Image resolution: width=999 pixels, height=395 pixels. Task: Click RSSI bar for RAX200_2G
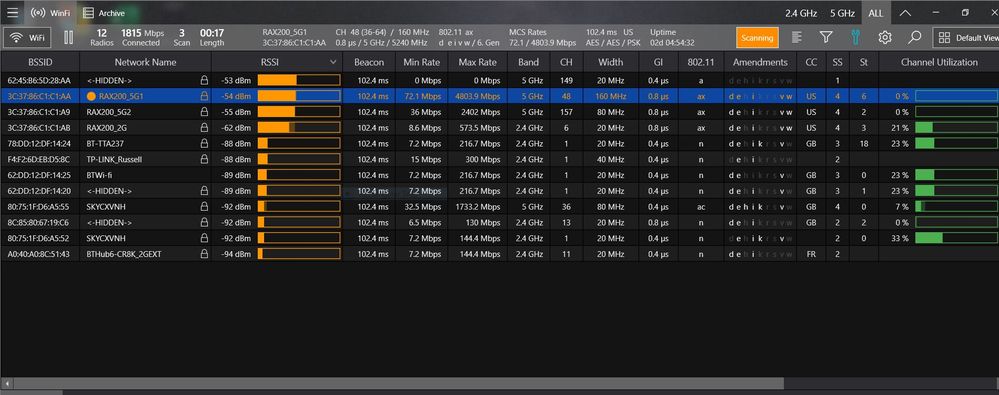[x=299, y=127]
